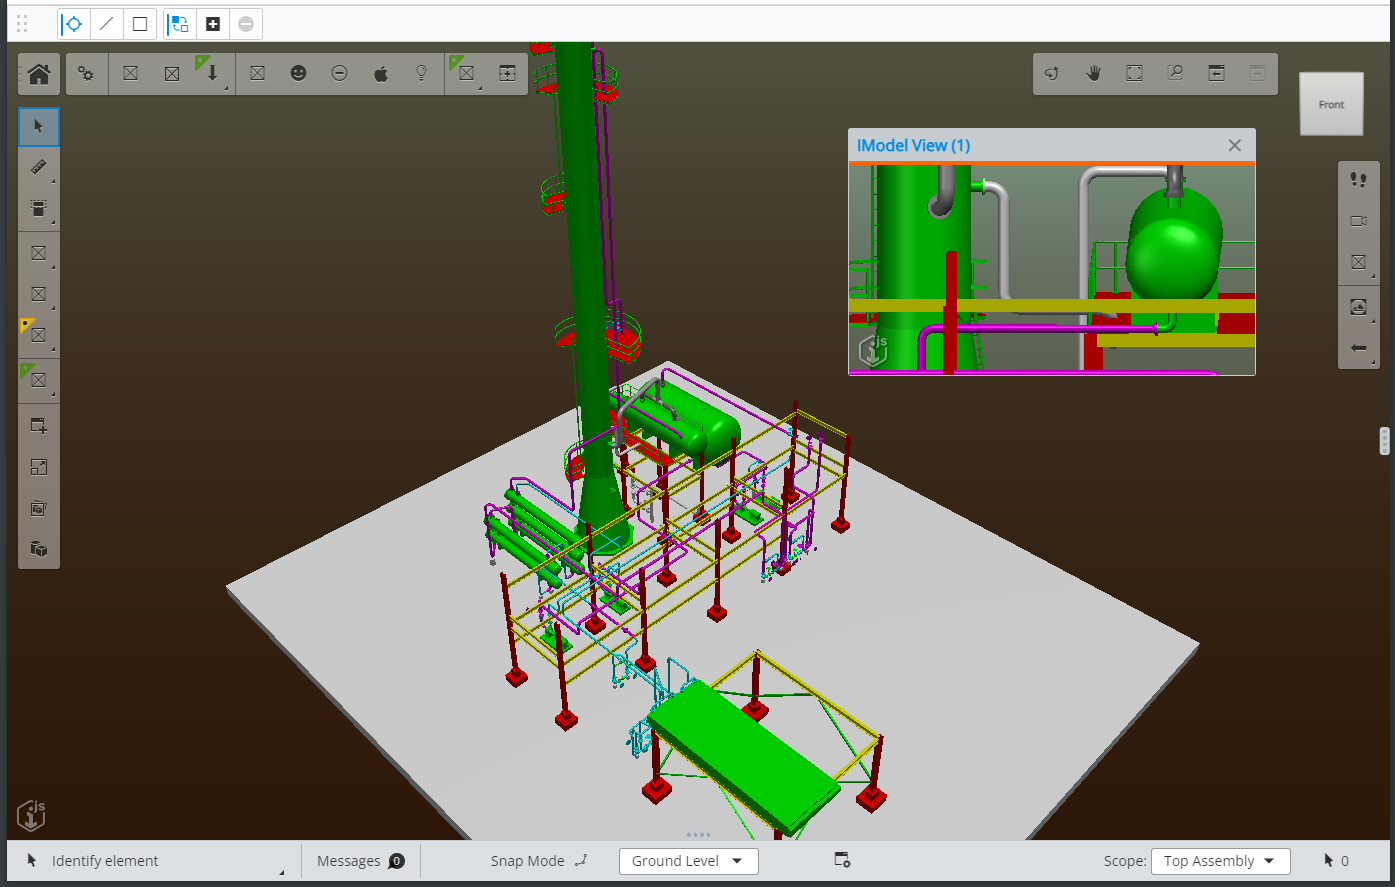The image size is (1395, 887).
Task: Click the down-arrow tool with green badge
Action: pos(212,74)
